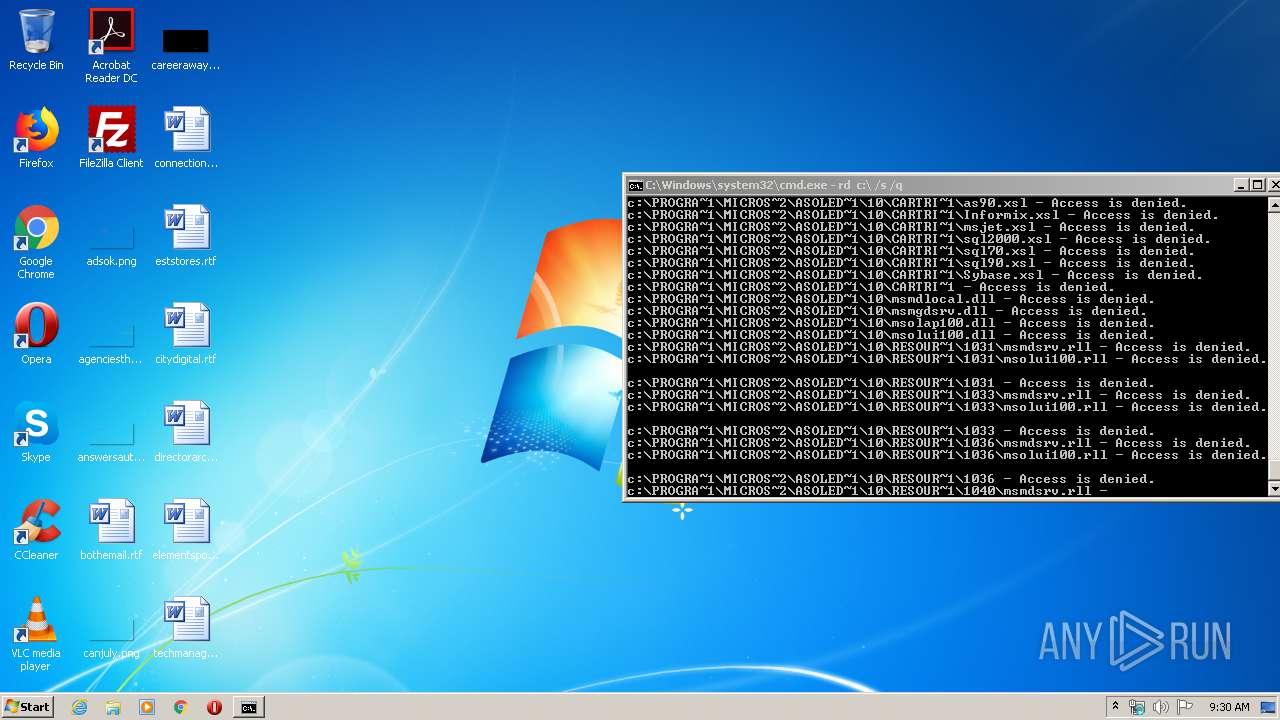The height and width of the screenshot is (720, 1280).
Task: Launch Opera from the desktop shortcut
Action: pyautogui.click(x=36, y=335)
